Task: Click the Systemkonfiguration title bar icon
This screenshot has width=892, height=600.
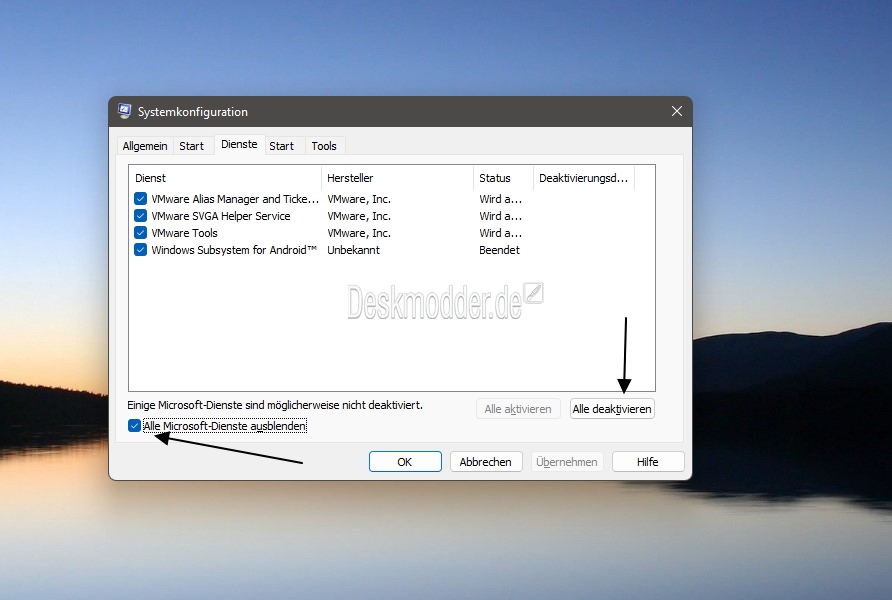Action: [x=125, y=111]
